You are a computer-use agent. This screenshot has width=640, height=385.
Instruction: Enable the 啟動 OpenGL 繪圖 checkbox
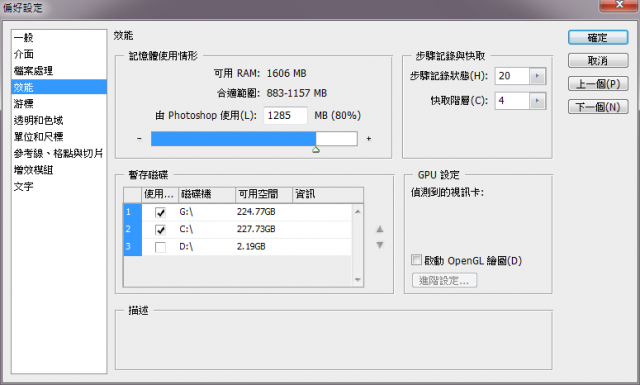[x=416, y=260]
